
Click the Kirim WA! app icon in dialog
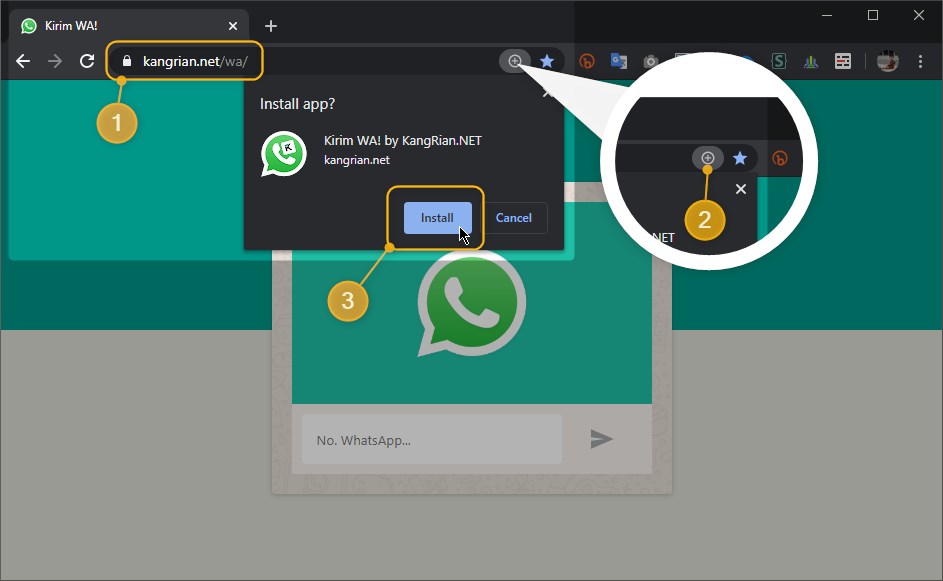pyautogui.click(x=284, y=153)
